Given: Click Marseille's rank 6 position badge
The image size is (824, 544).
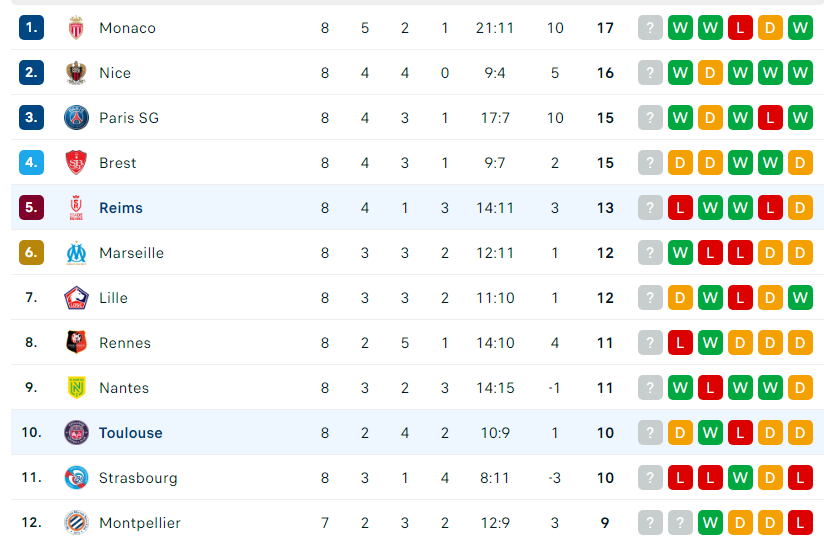Looking at the screenshot, I should coord(32,253).
